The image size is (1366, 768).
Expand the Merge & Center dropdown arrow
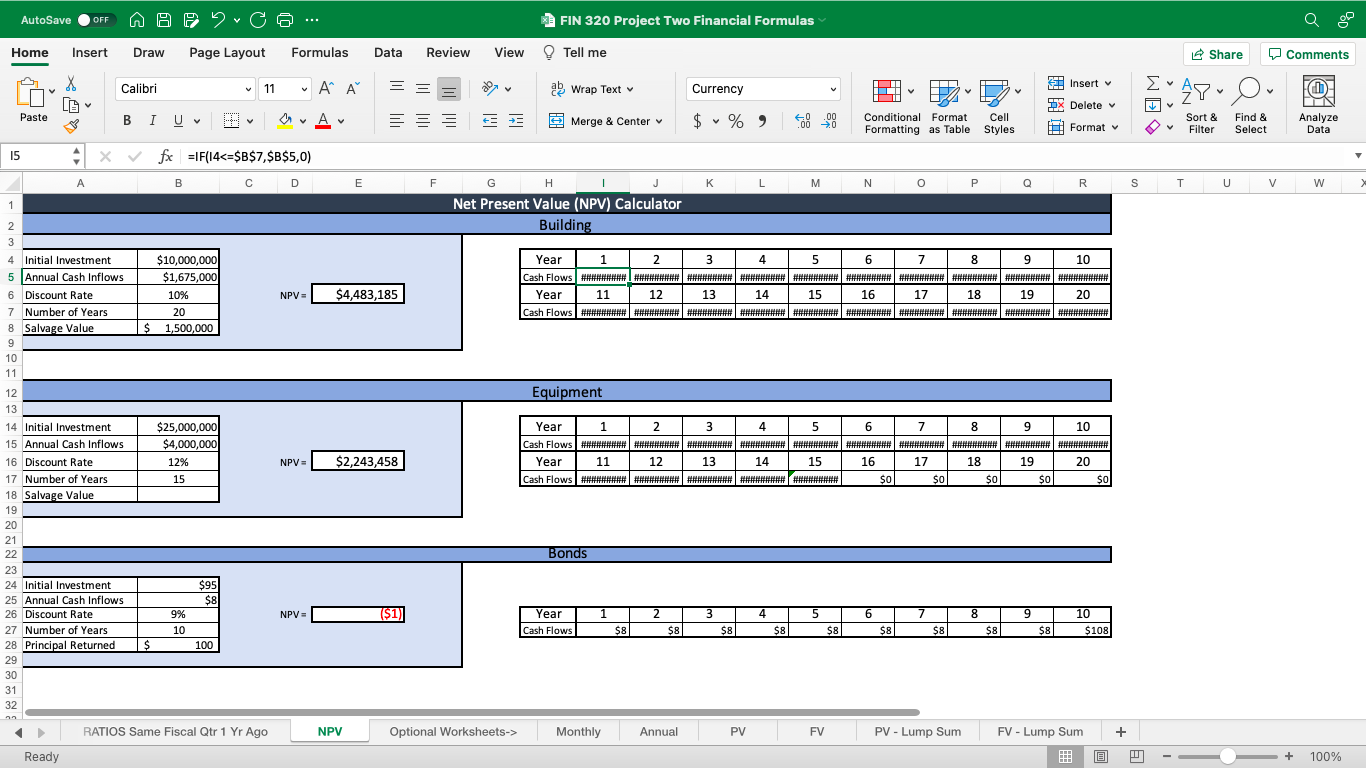pyautogui.click(x=659, y=121)
